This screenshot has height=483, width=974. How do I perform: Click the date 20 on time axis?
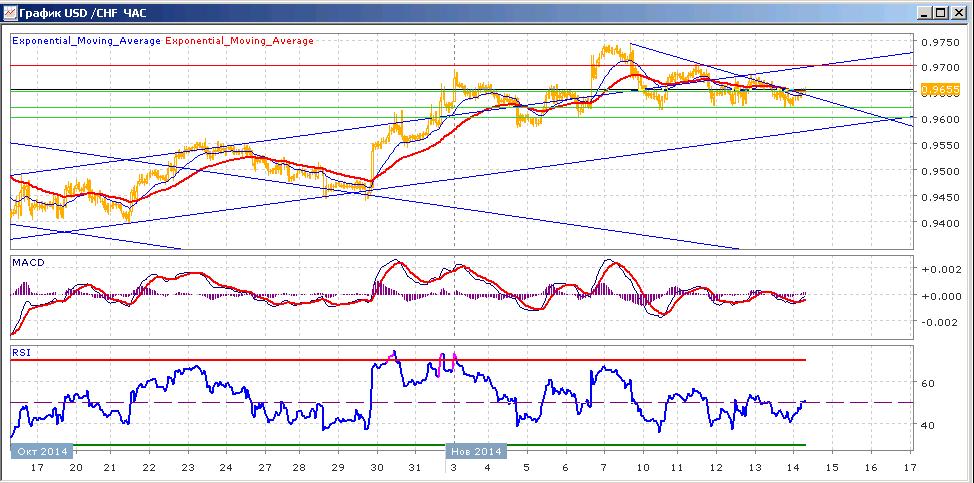pos(75,467)
